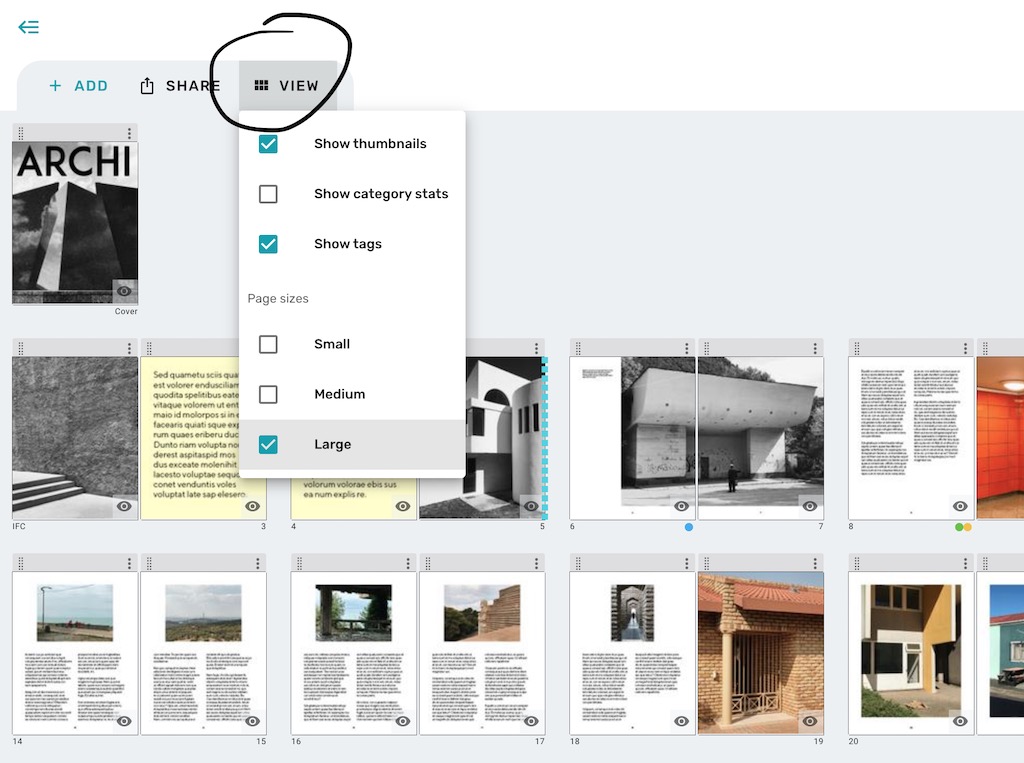Select the Large page size checkbox

pyautogui.click(x=268, y=444)
